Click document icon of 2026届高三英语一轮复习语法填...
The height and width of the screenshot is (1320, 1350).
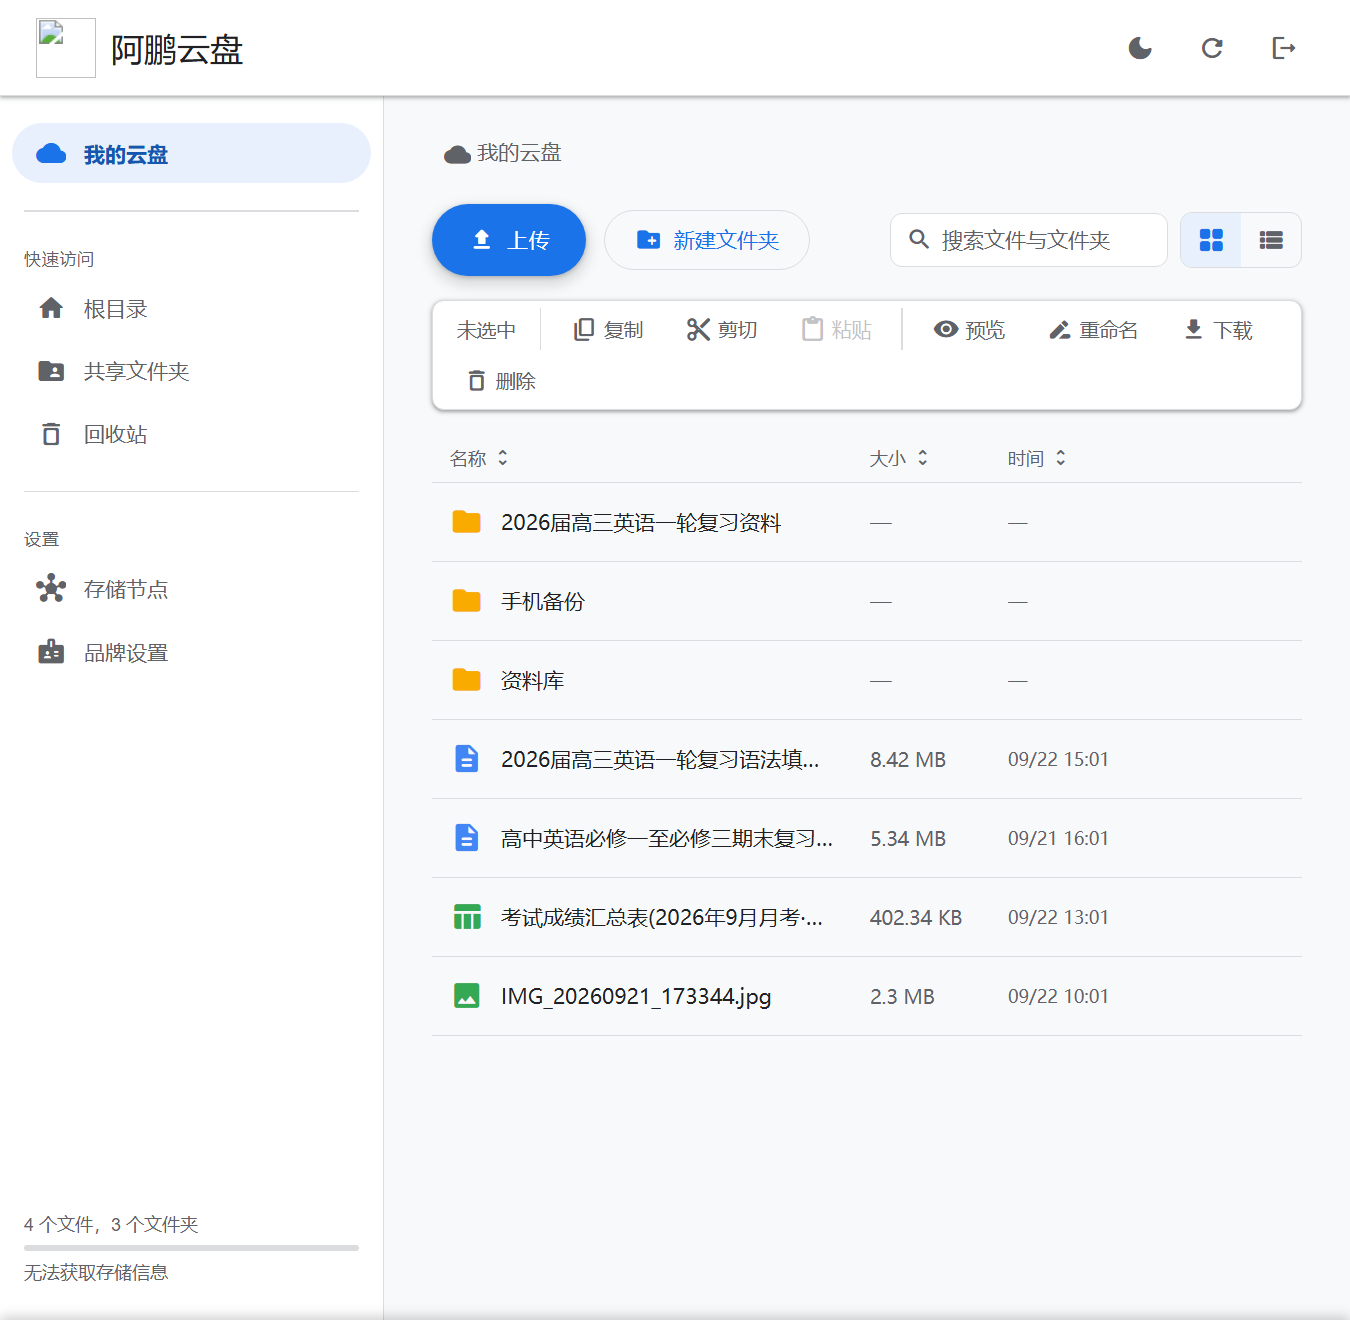[x=466, y=759]
